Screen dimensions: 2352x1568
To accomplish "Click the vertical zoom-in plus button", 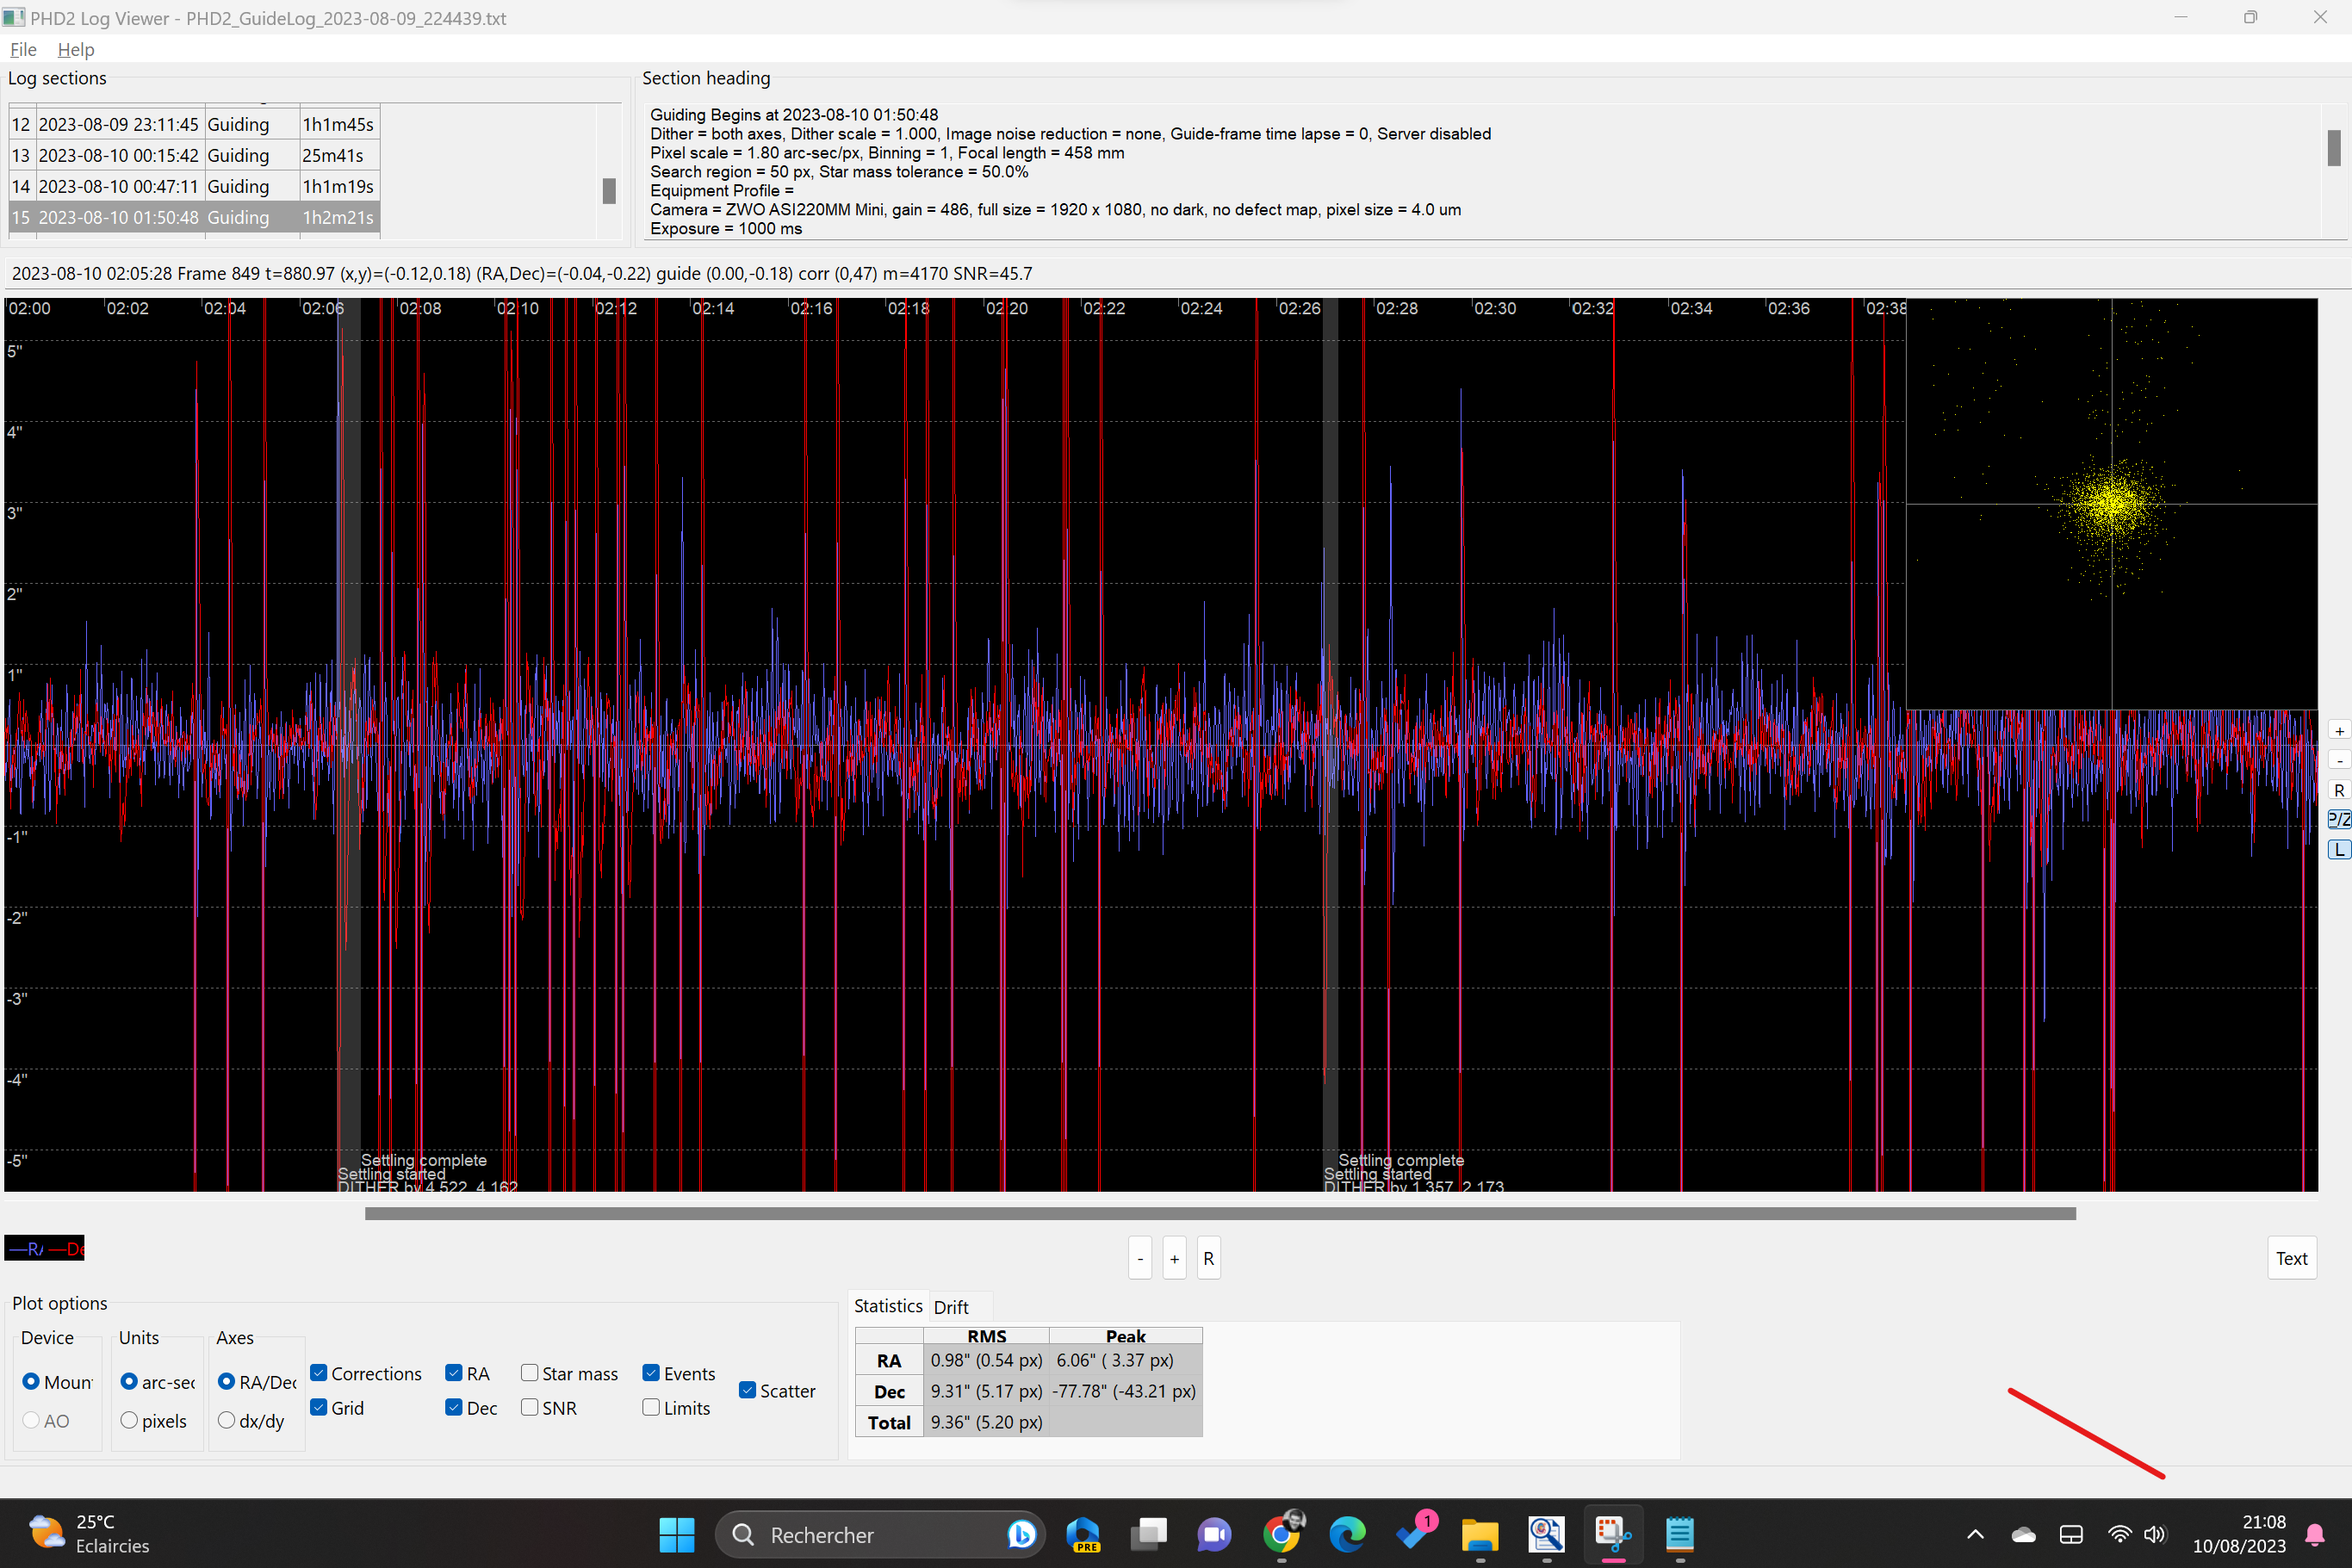I will click(2338, 731).
